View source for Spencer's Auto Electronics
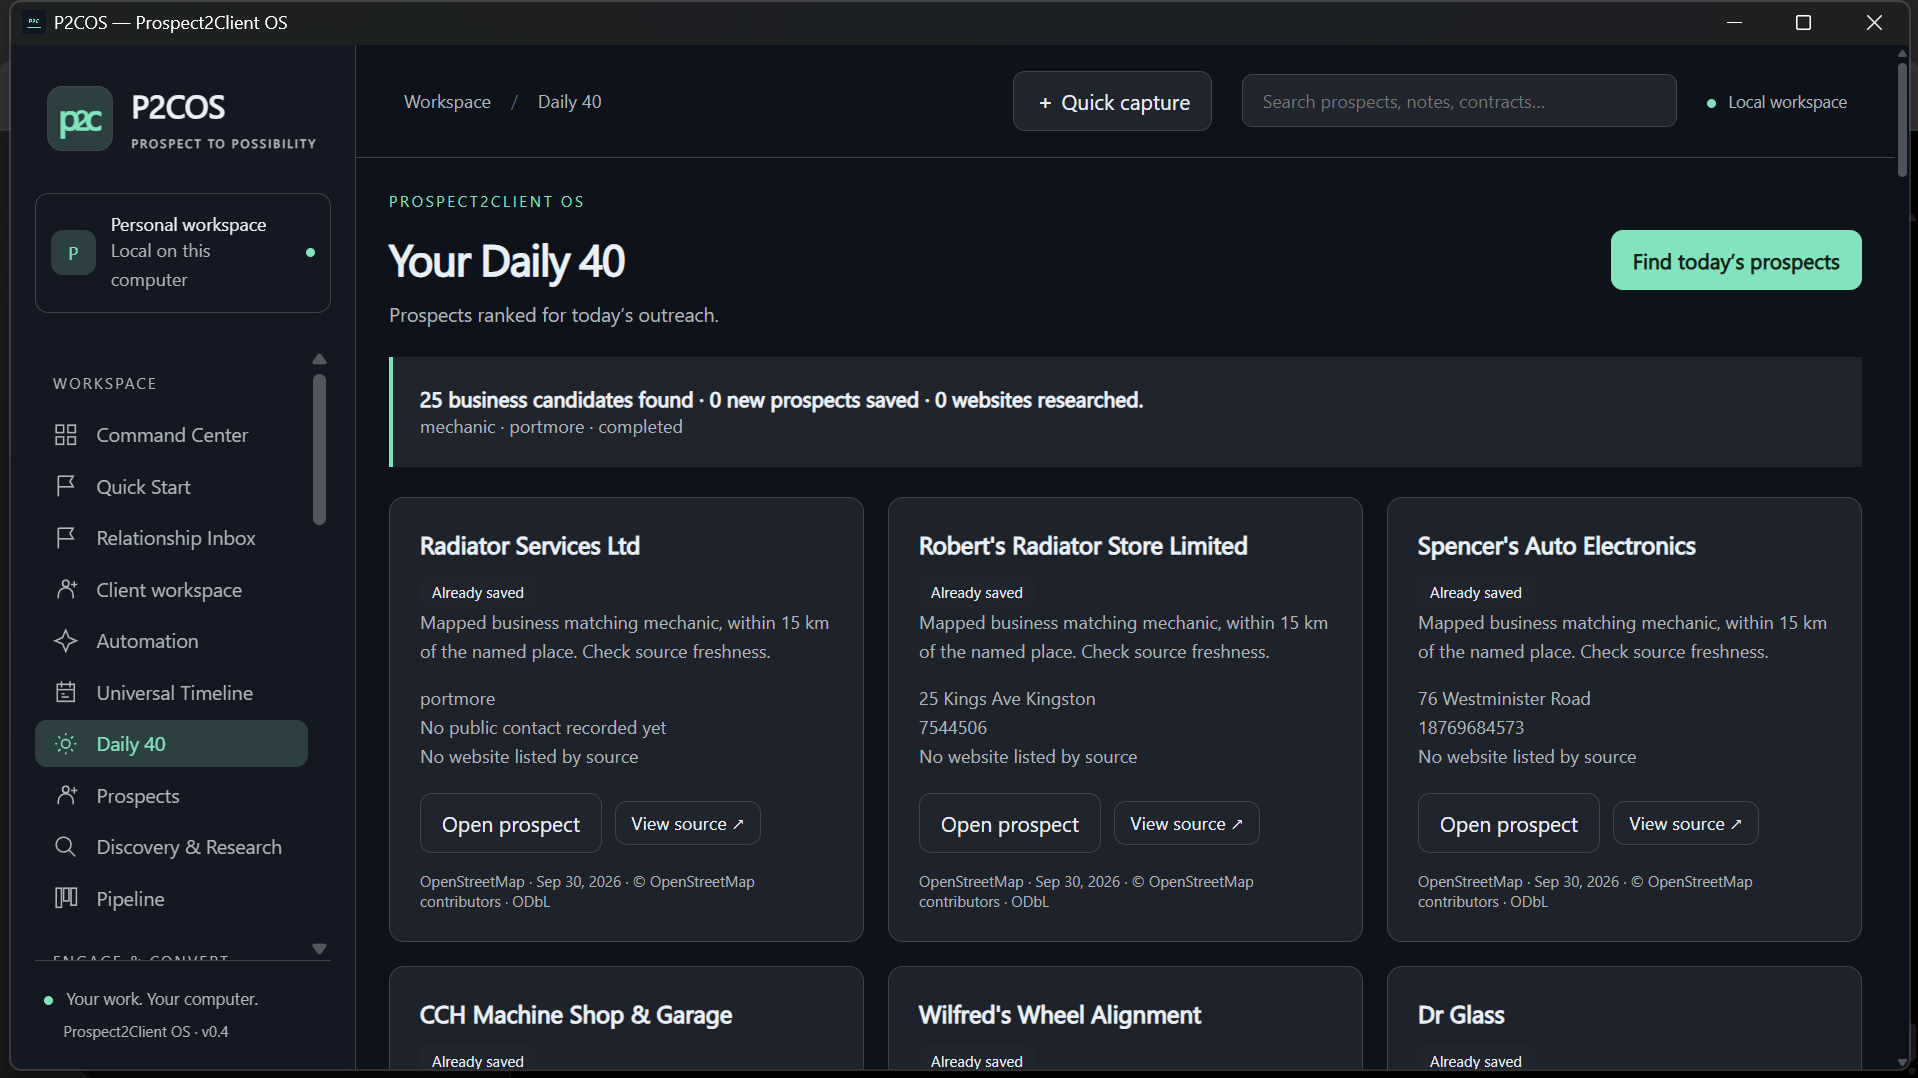 pyautogui.click(x=1685, y=824)
